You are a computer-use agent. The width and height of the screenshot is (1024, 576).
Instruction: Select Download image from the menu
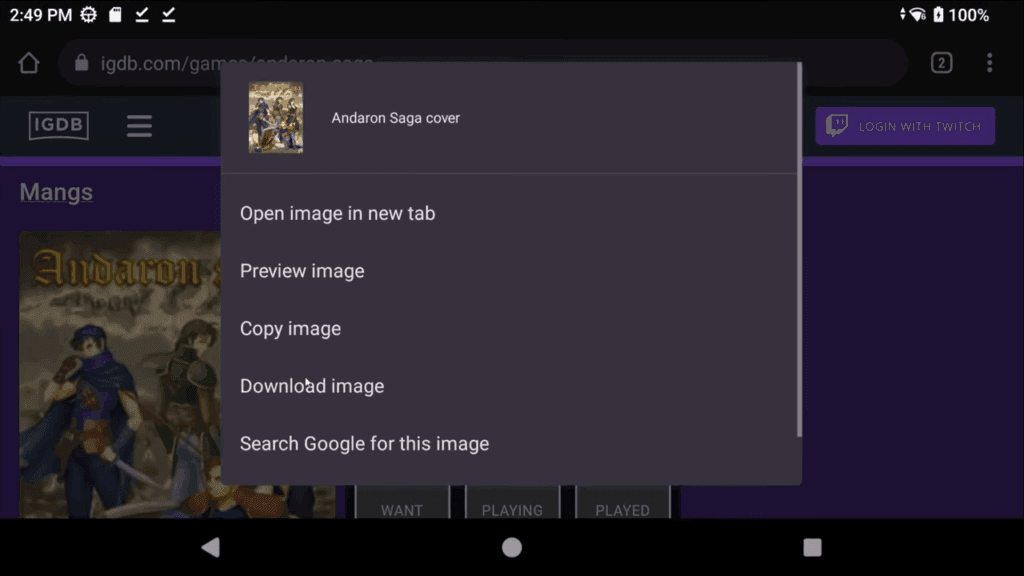tap(509, 386)
